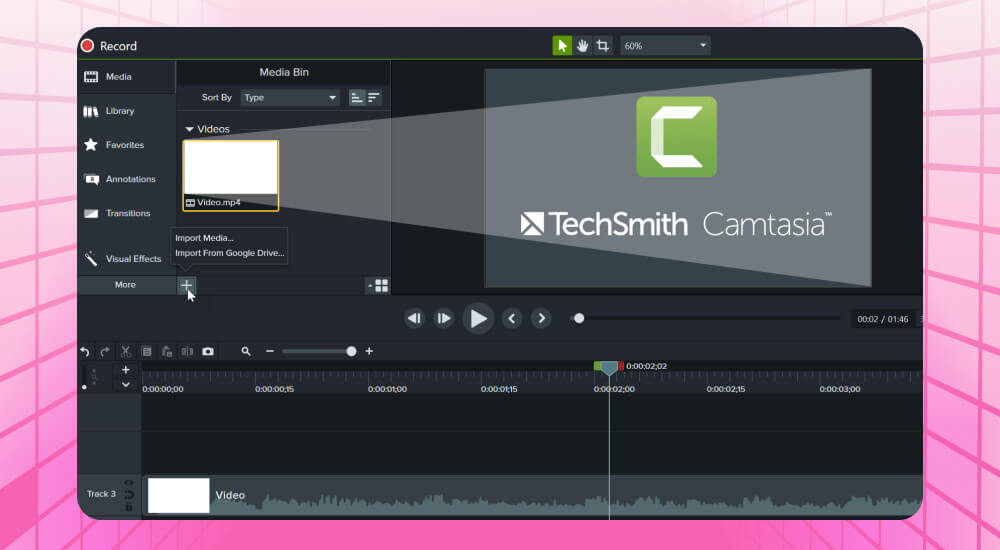Redo the last action
This screenshot has height=550, width=1000.
[x=105, y=352]
